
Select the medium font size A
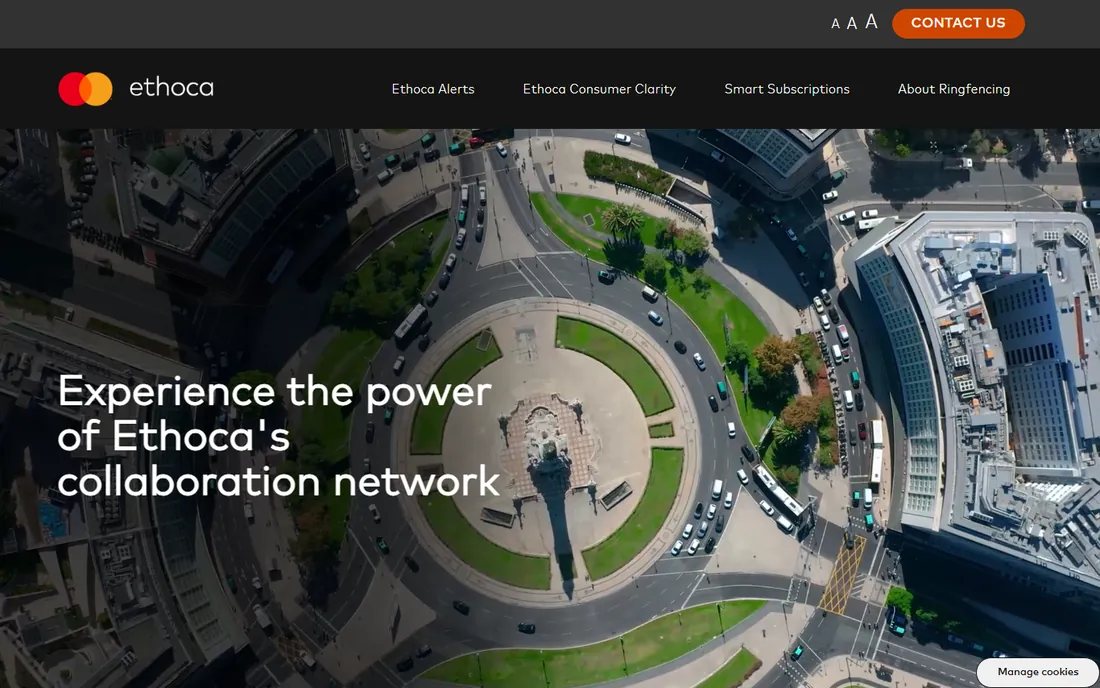tap(852, 23)
